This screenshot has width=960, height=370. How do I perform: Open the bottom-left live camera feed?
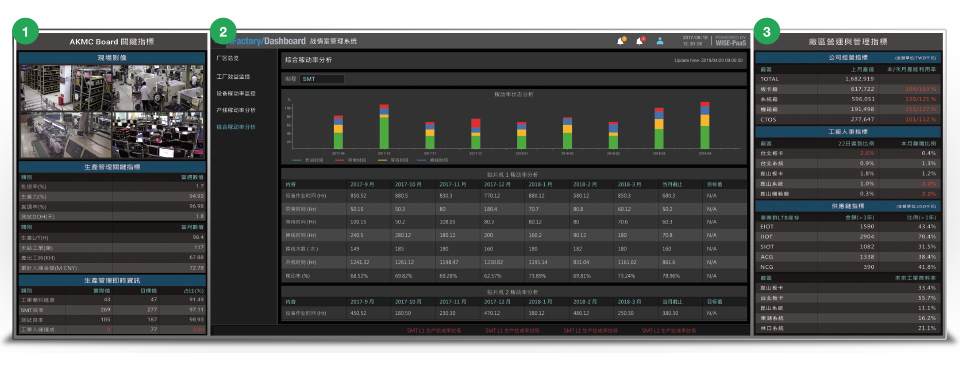click(x=66, y=135)
